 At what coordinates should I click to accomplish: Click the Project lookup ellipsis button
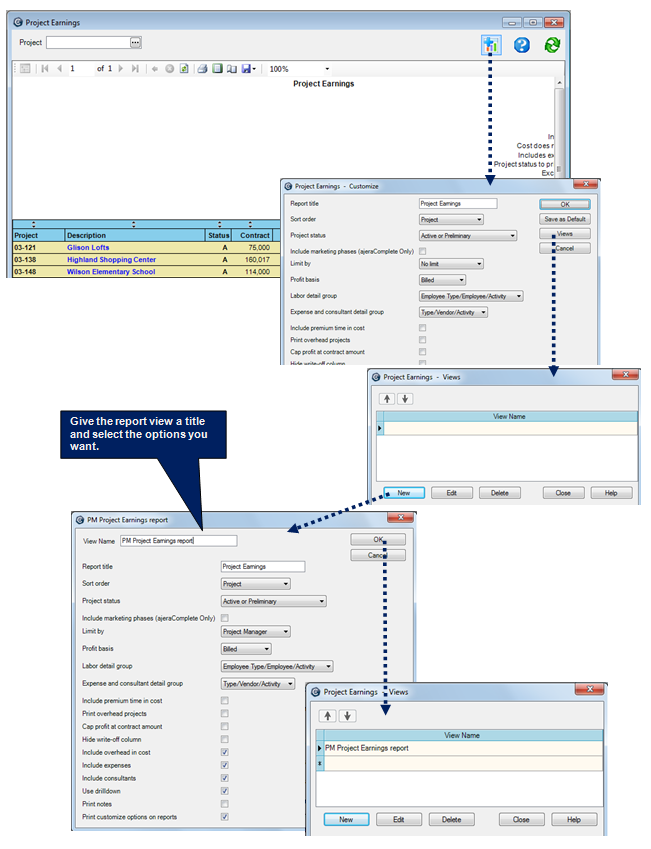(x=136, y=43)
